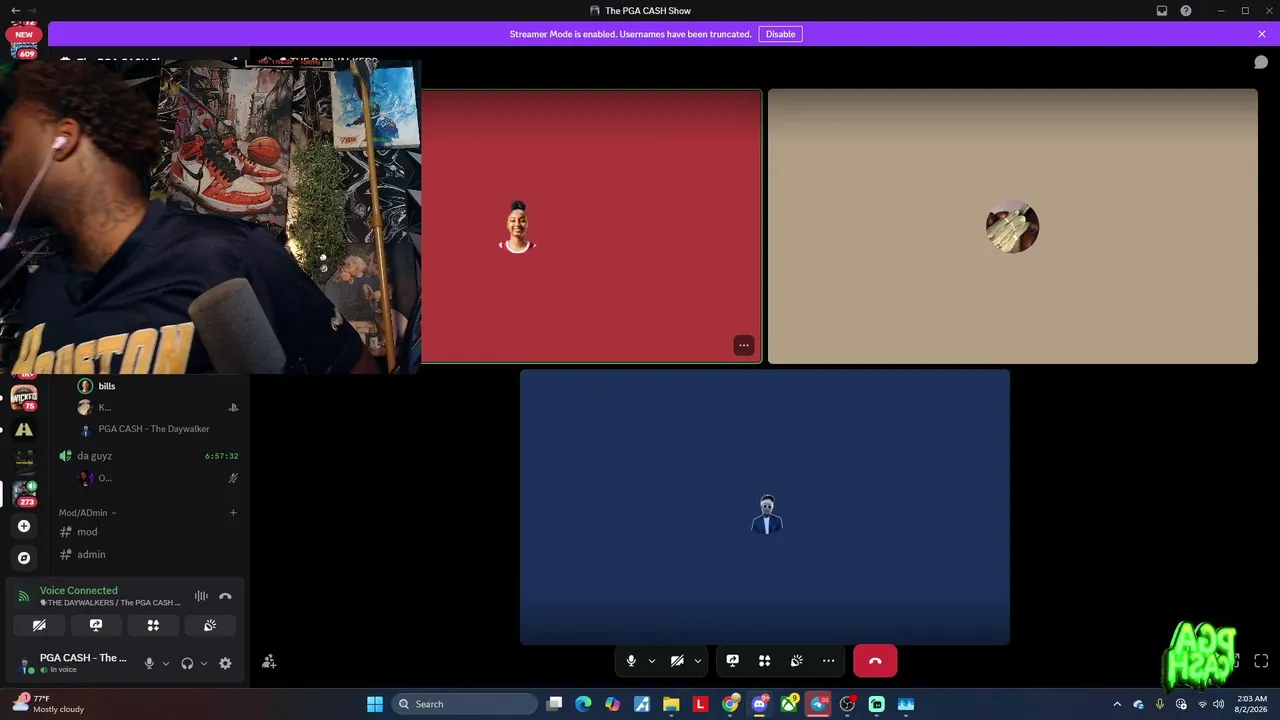Open the PGA CASH user profile panel
Screen dimensions: 1280x720
point(73,663)
